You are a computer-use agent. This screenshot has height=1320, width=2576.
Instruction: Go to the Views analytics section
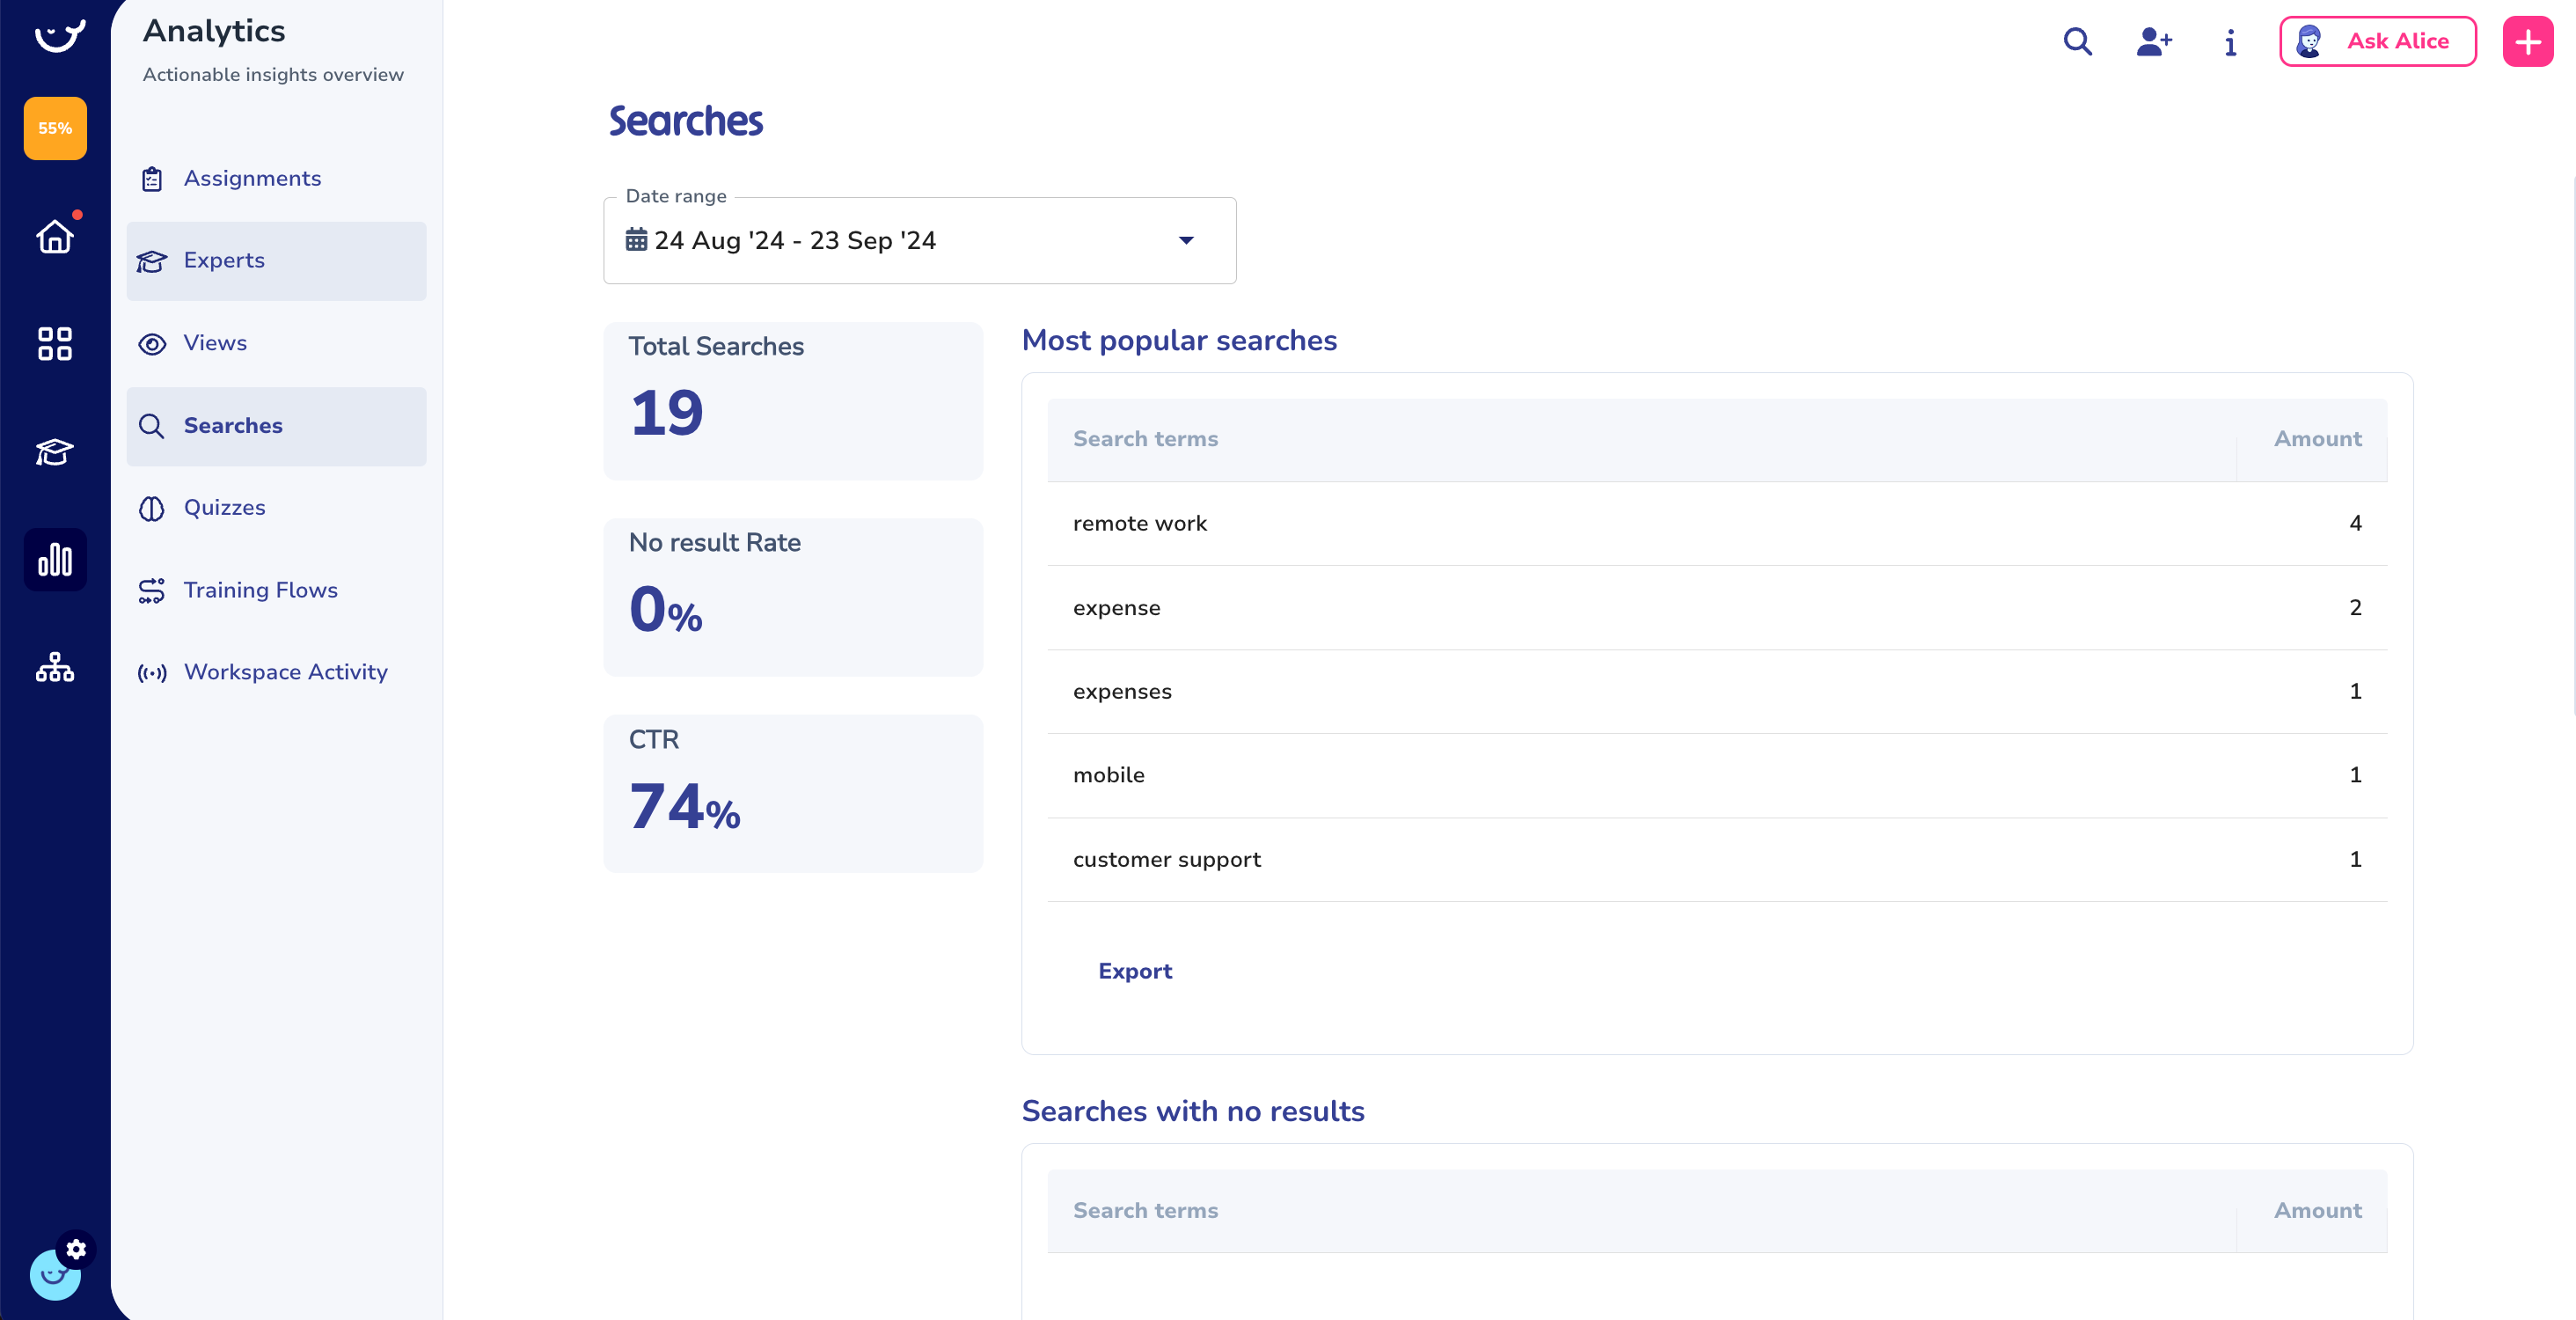[x=215, y=343]
